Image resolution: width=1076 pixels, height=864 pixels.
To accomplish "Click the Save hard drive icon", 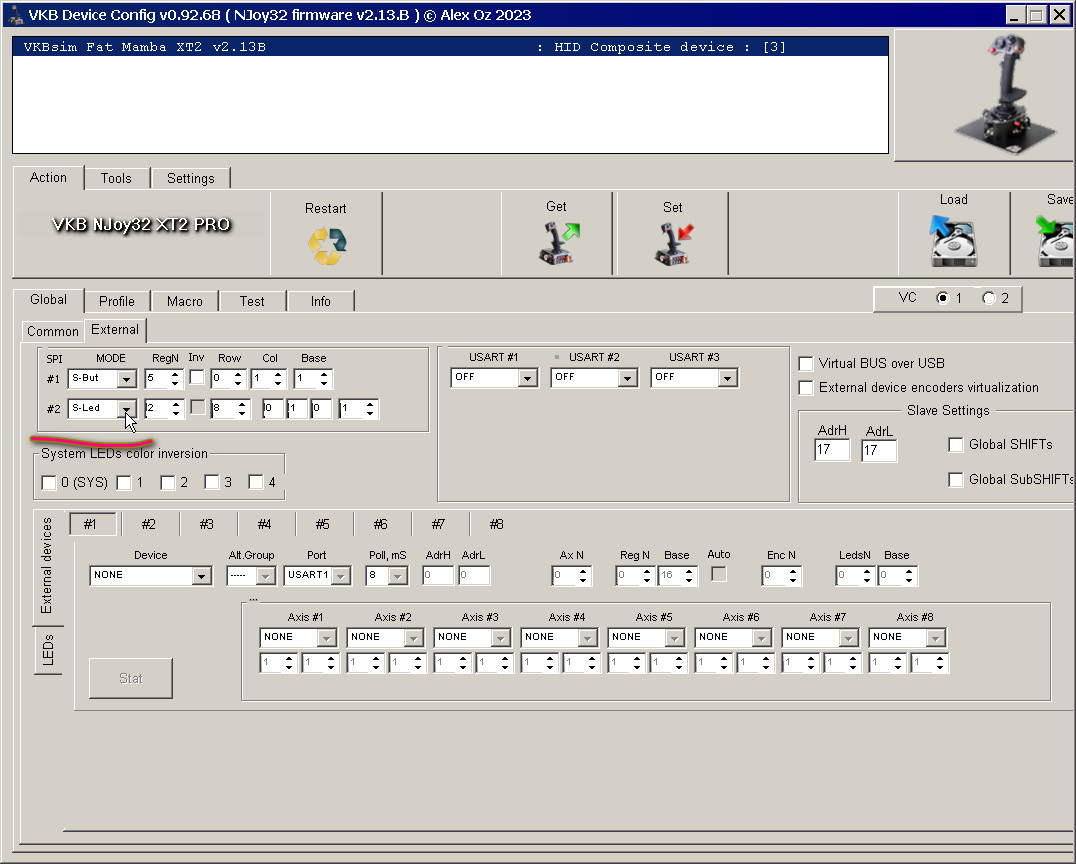I will pos(1056,242).
